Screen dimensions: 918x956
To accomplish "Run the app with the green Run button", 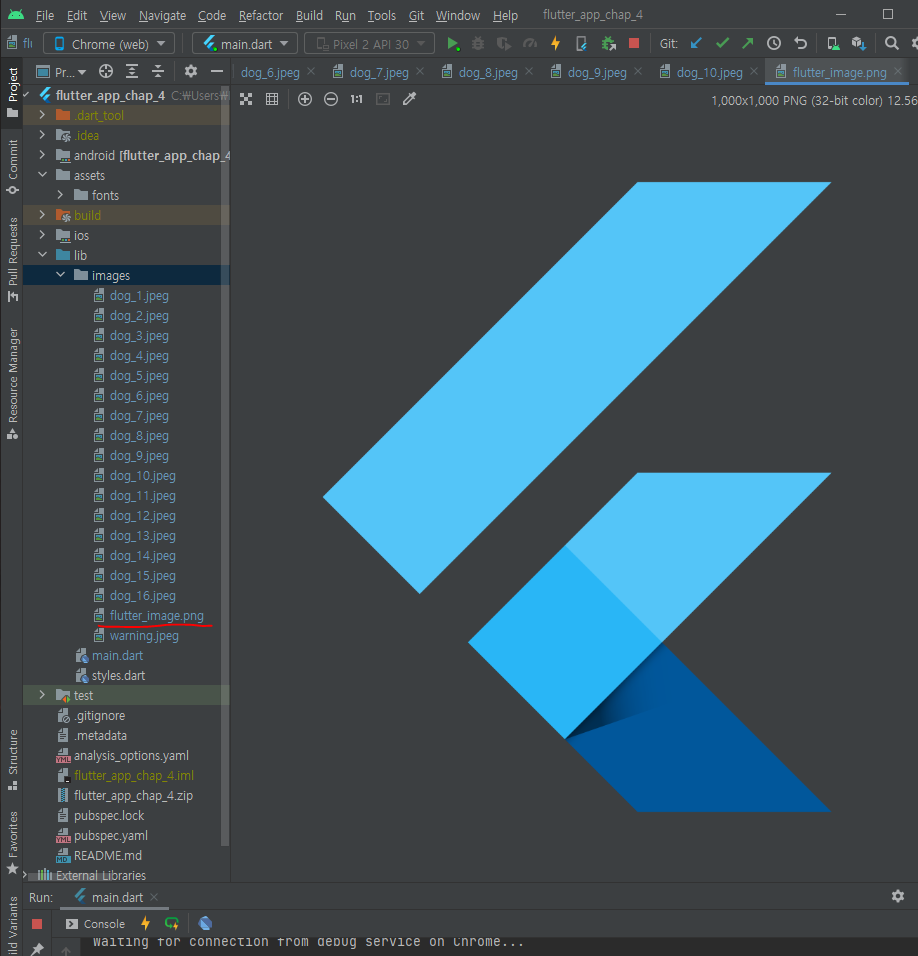I will [452, 44].
